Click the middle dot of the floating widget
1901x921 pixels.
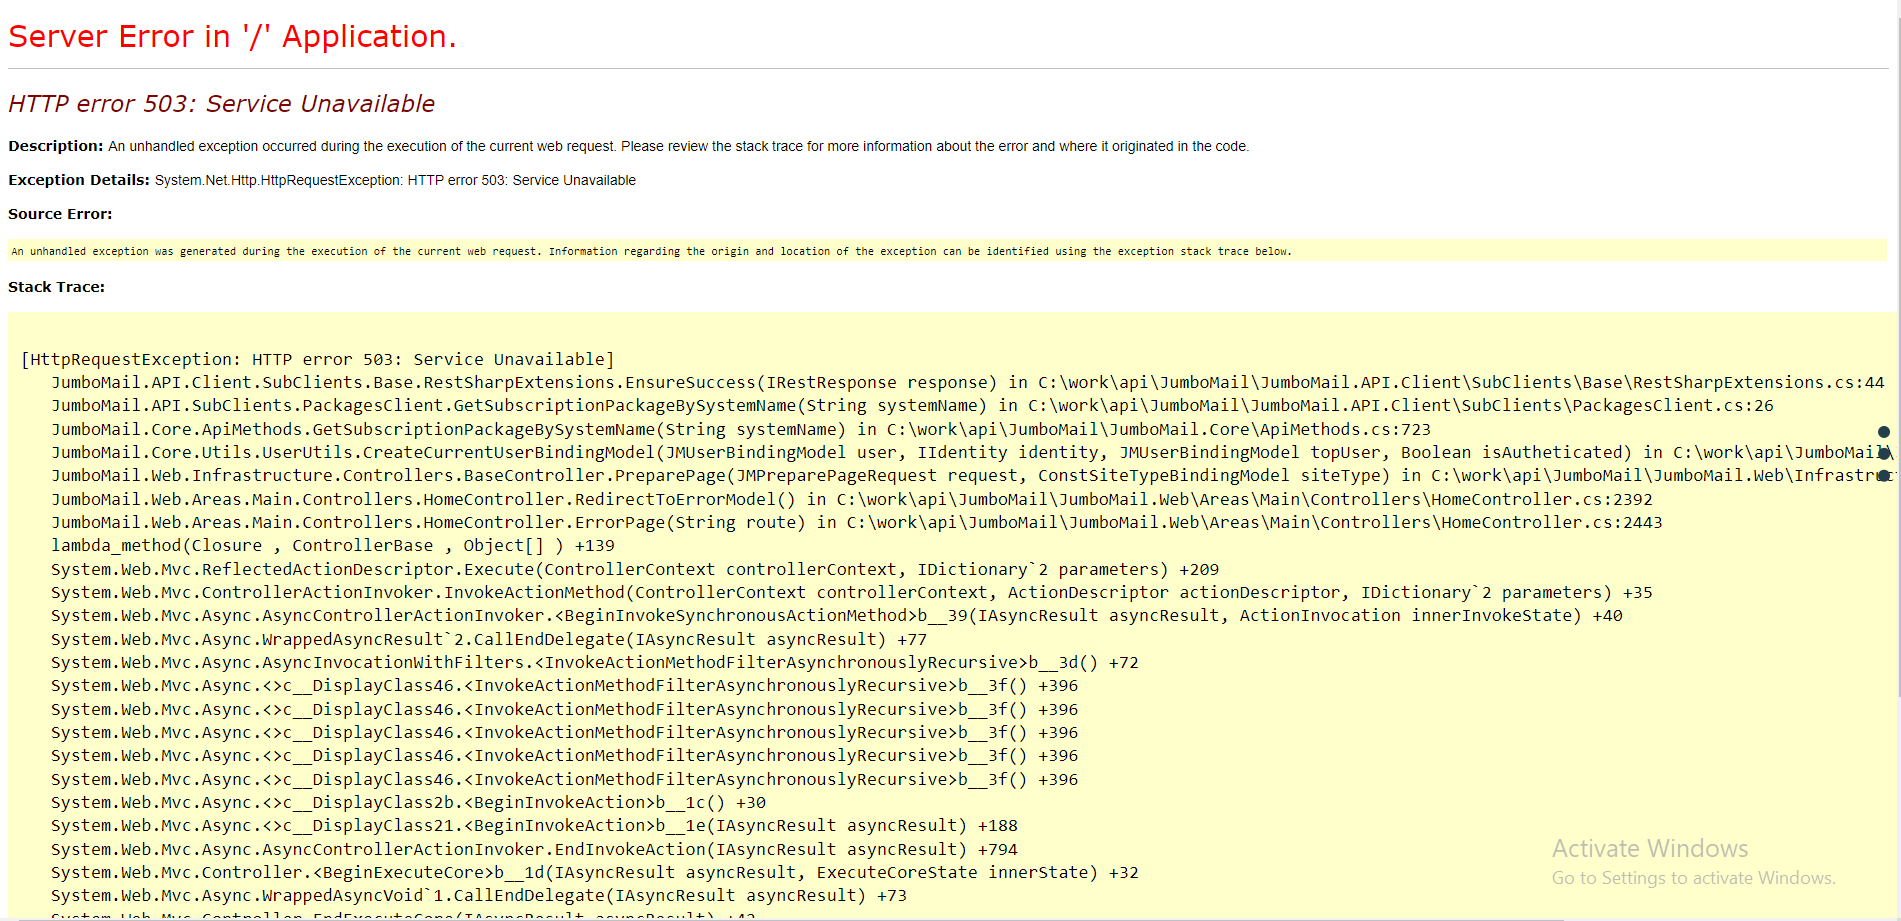[x=1884, y=453]
